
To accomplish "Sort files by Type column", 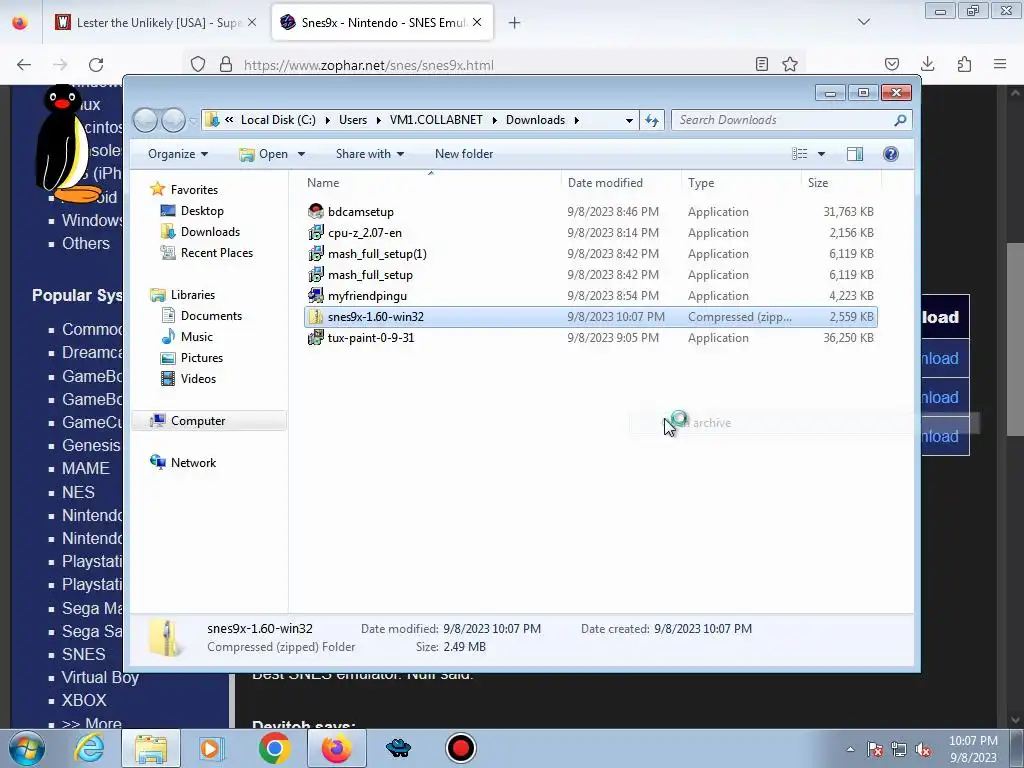I will click(x=741, y=183).
